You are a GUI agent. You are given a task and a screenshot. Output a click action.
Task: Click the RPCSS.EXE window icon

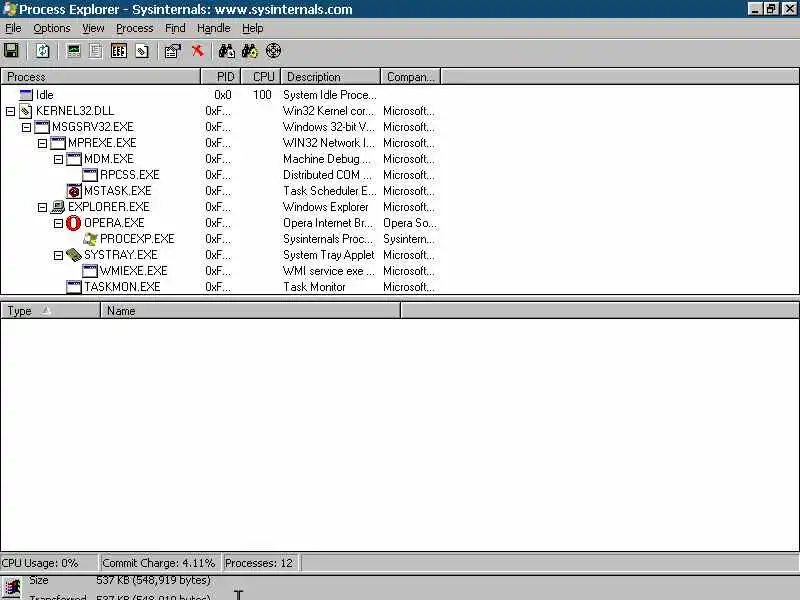(x=90, y=175)
